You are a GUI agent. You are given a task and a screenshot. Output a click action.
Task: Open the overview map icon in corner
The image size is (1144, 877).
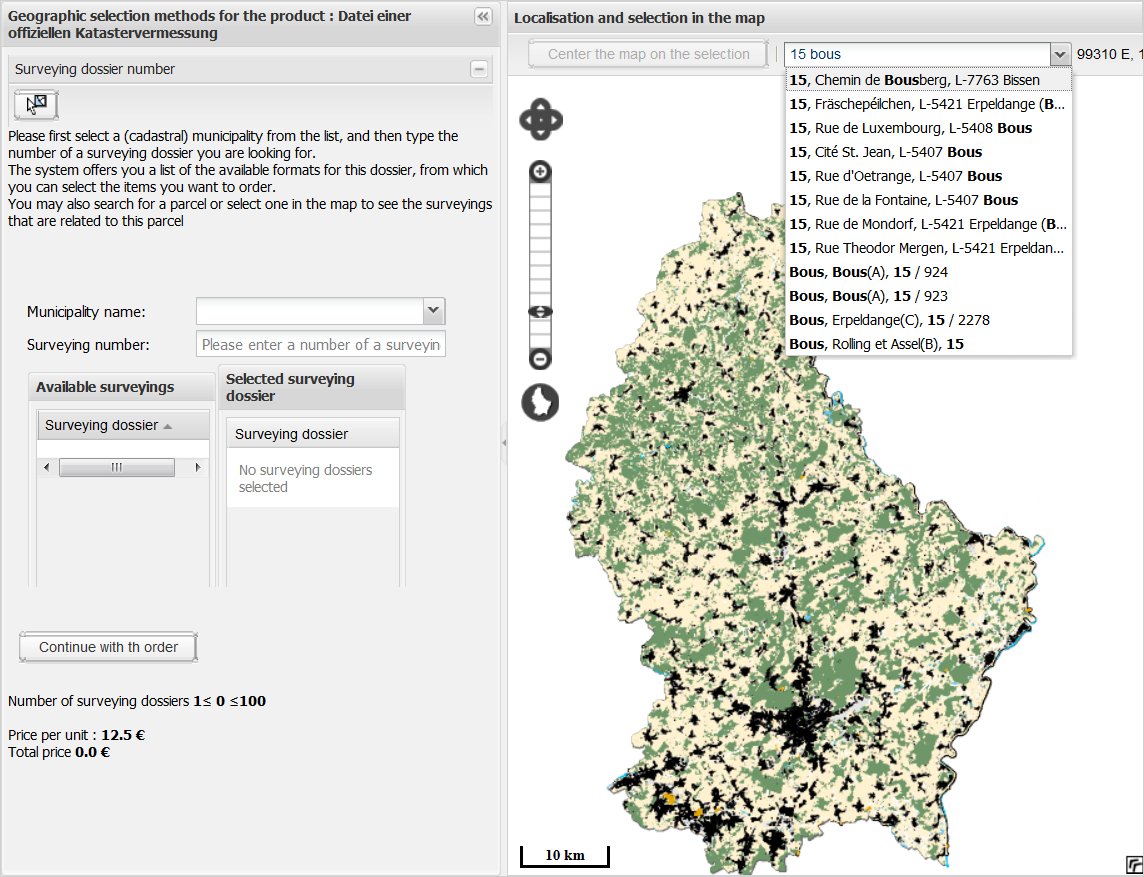pos(1133,865)
